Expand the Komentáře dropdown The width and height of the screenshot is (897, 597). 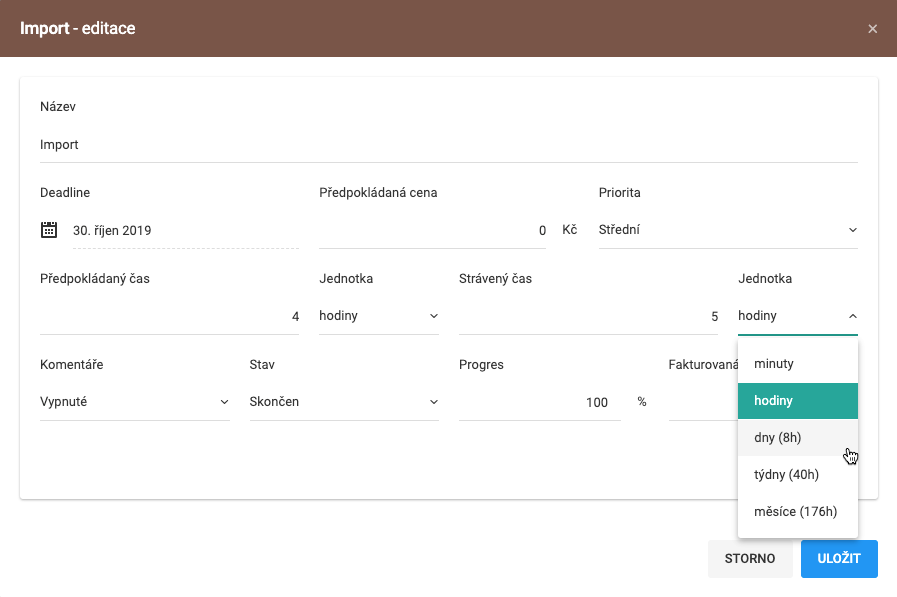pos(134,402)
